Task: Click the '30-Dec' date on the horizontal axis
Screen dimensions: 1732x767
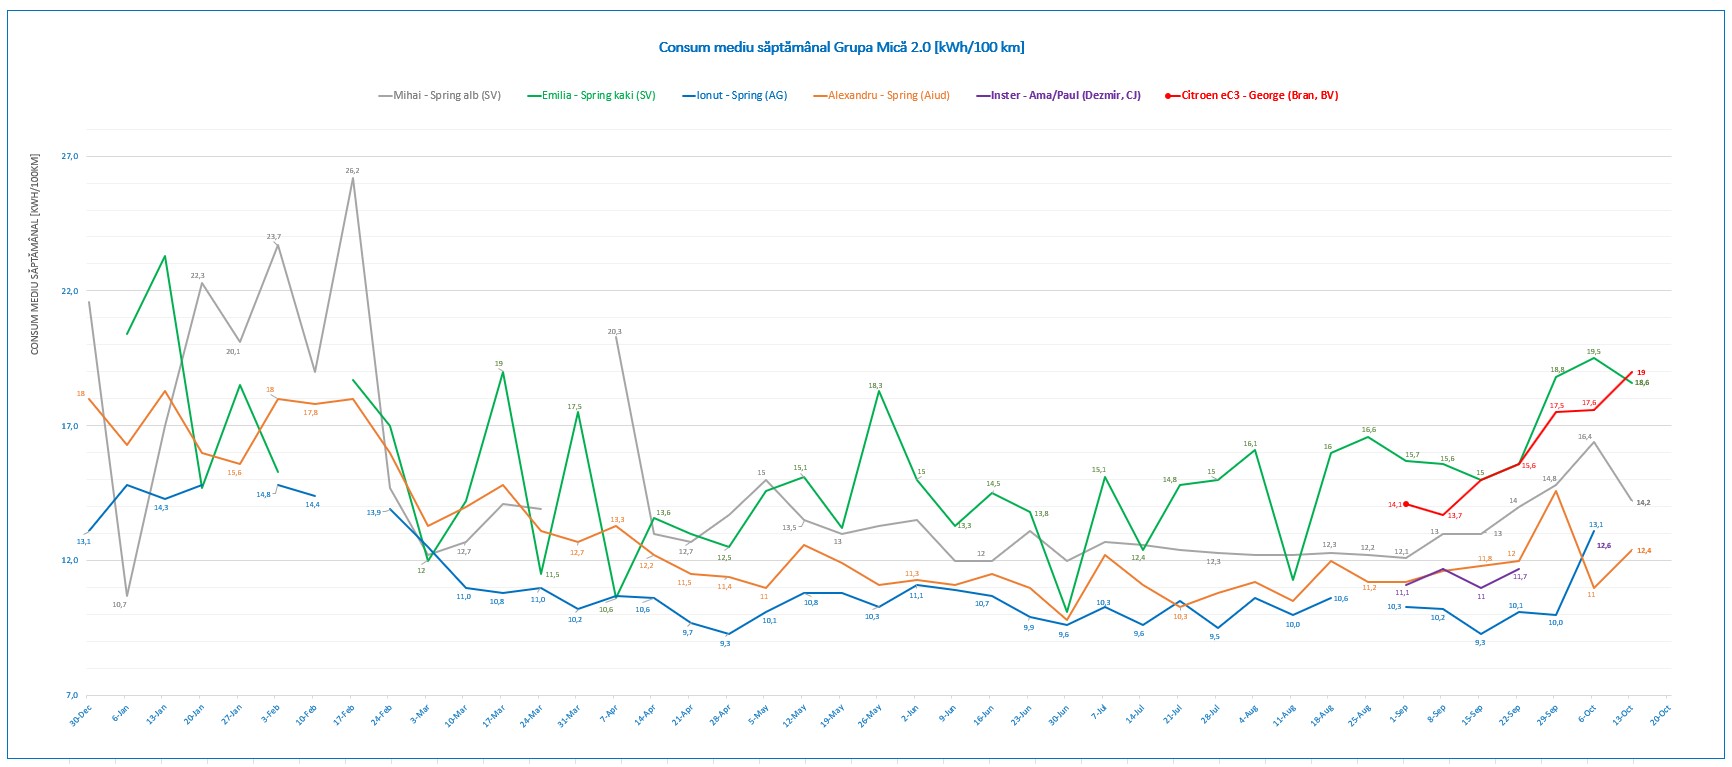Action: pos(82,716)
